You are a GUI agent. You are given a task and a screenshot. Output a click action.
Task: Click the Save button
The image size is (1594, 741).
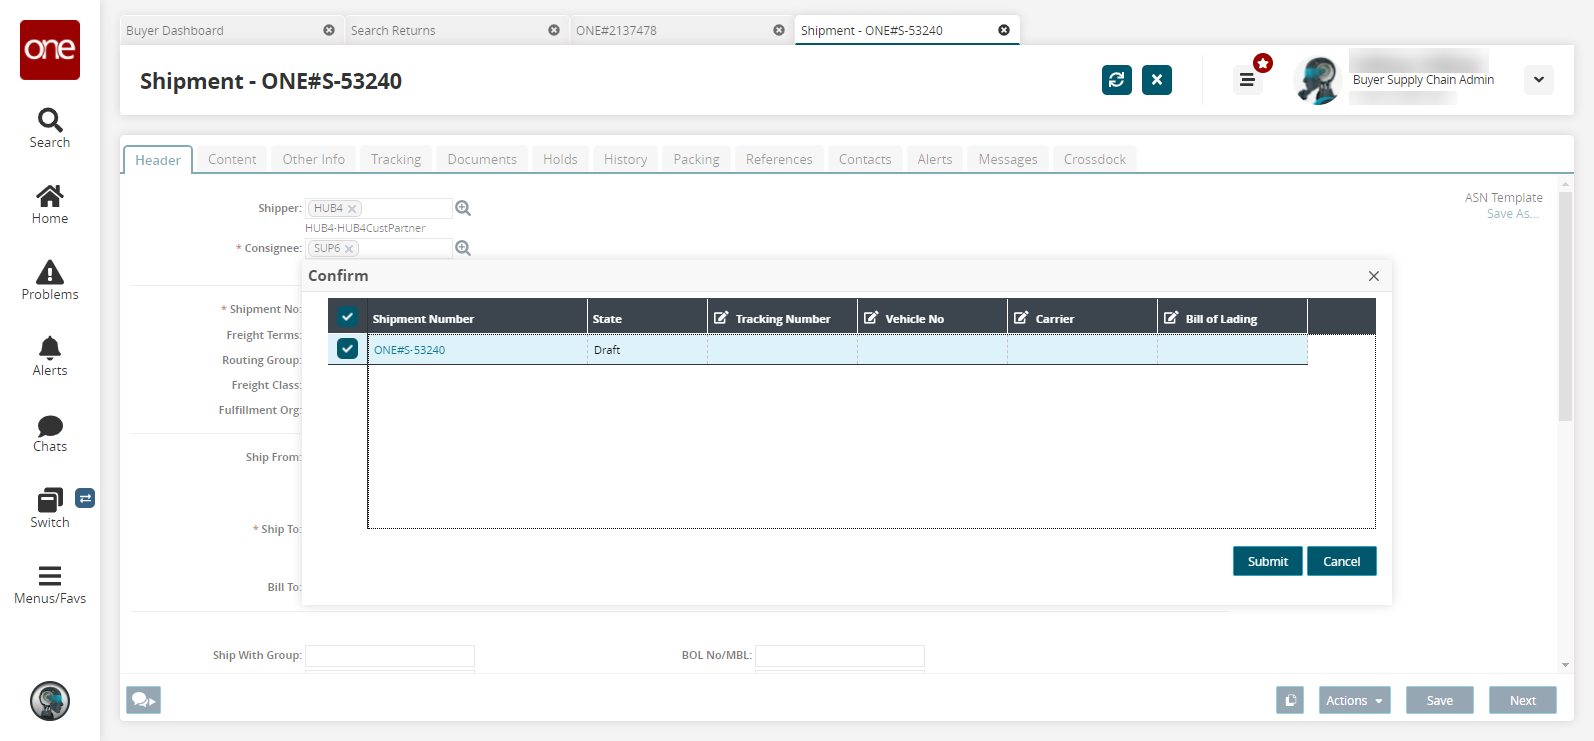(1440, 700)
